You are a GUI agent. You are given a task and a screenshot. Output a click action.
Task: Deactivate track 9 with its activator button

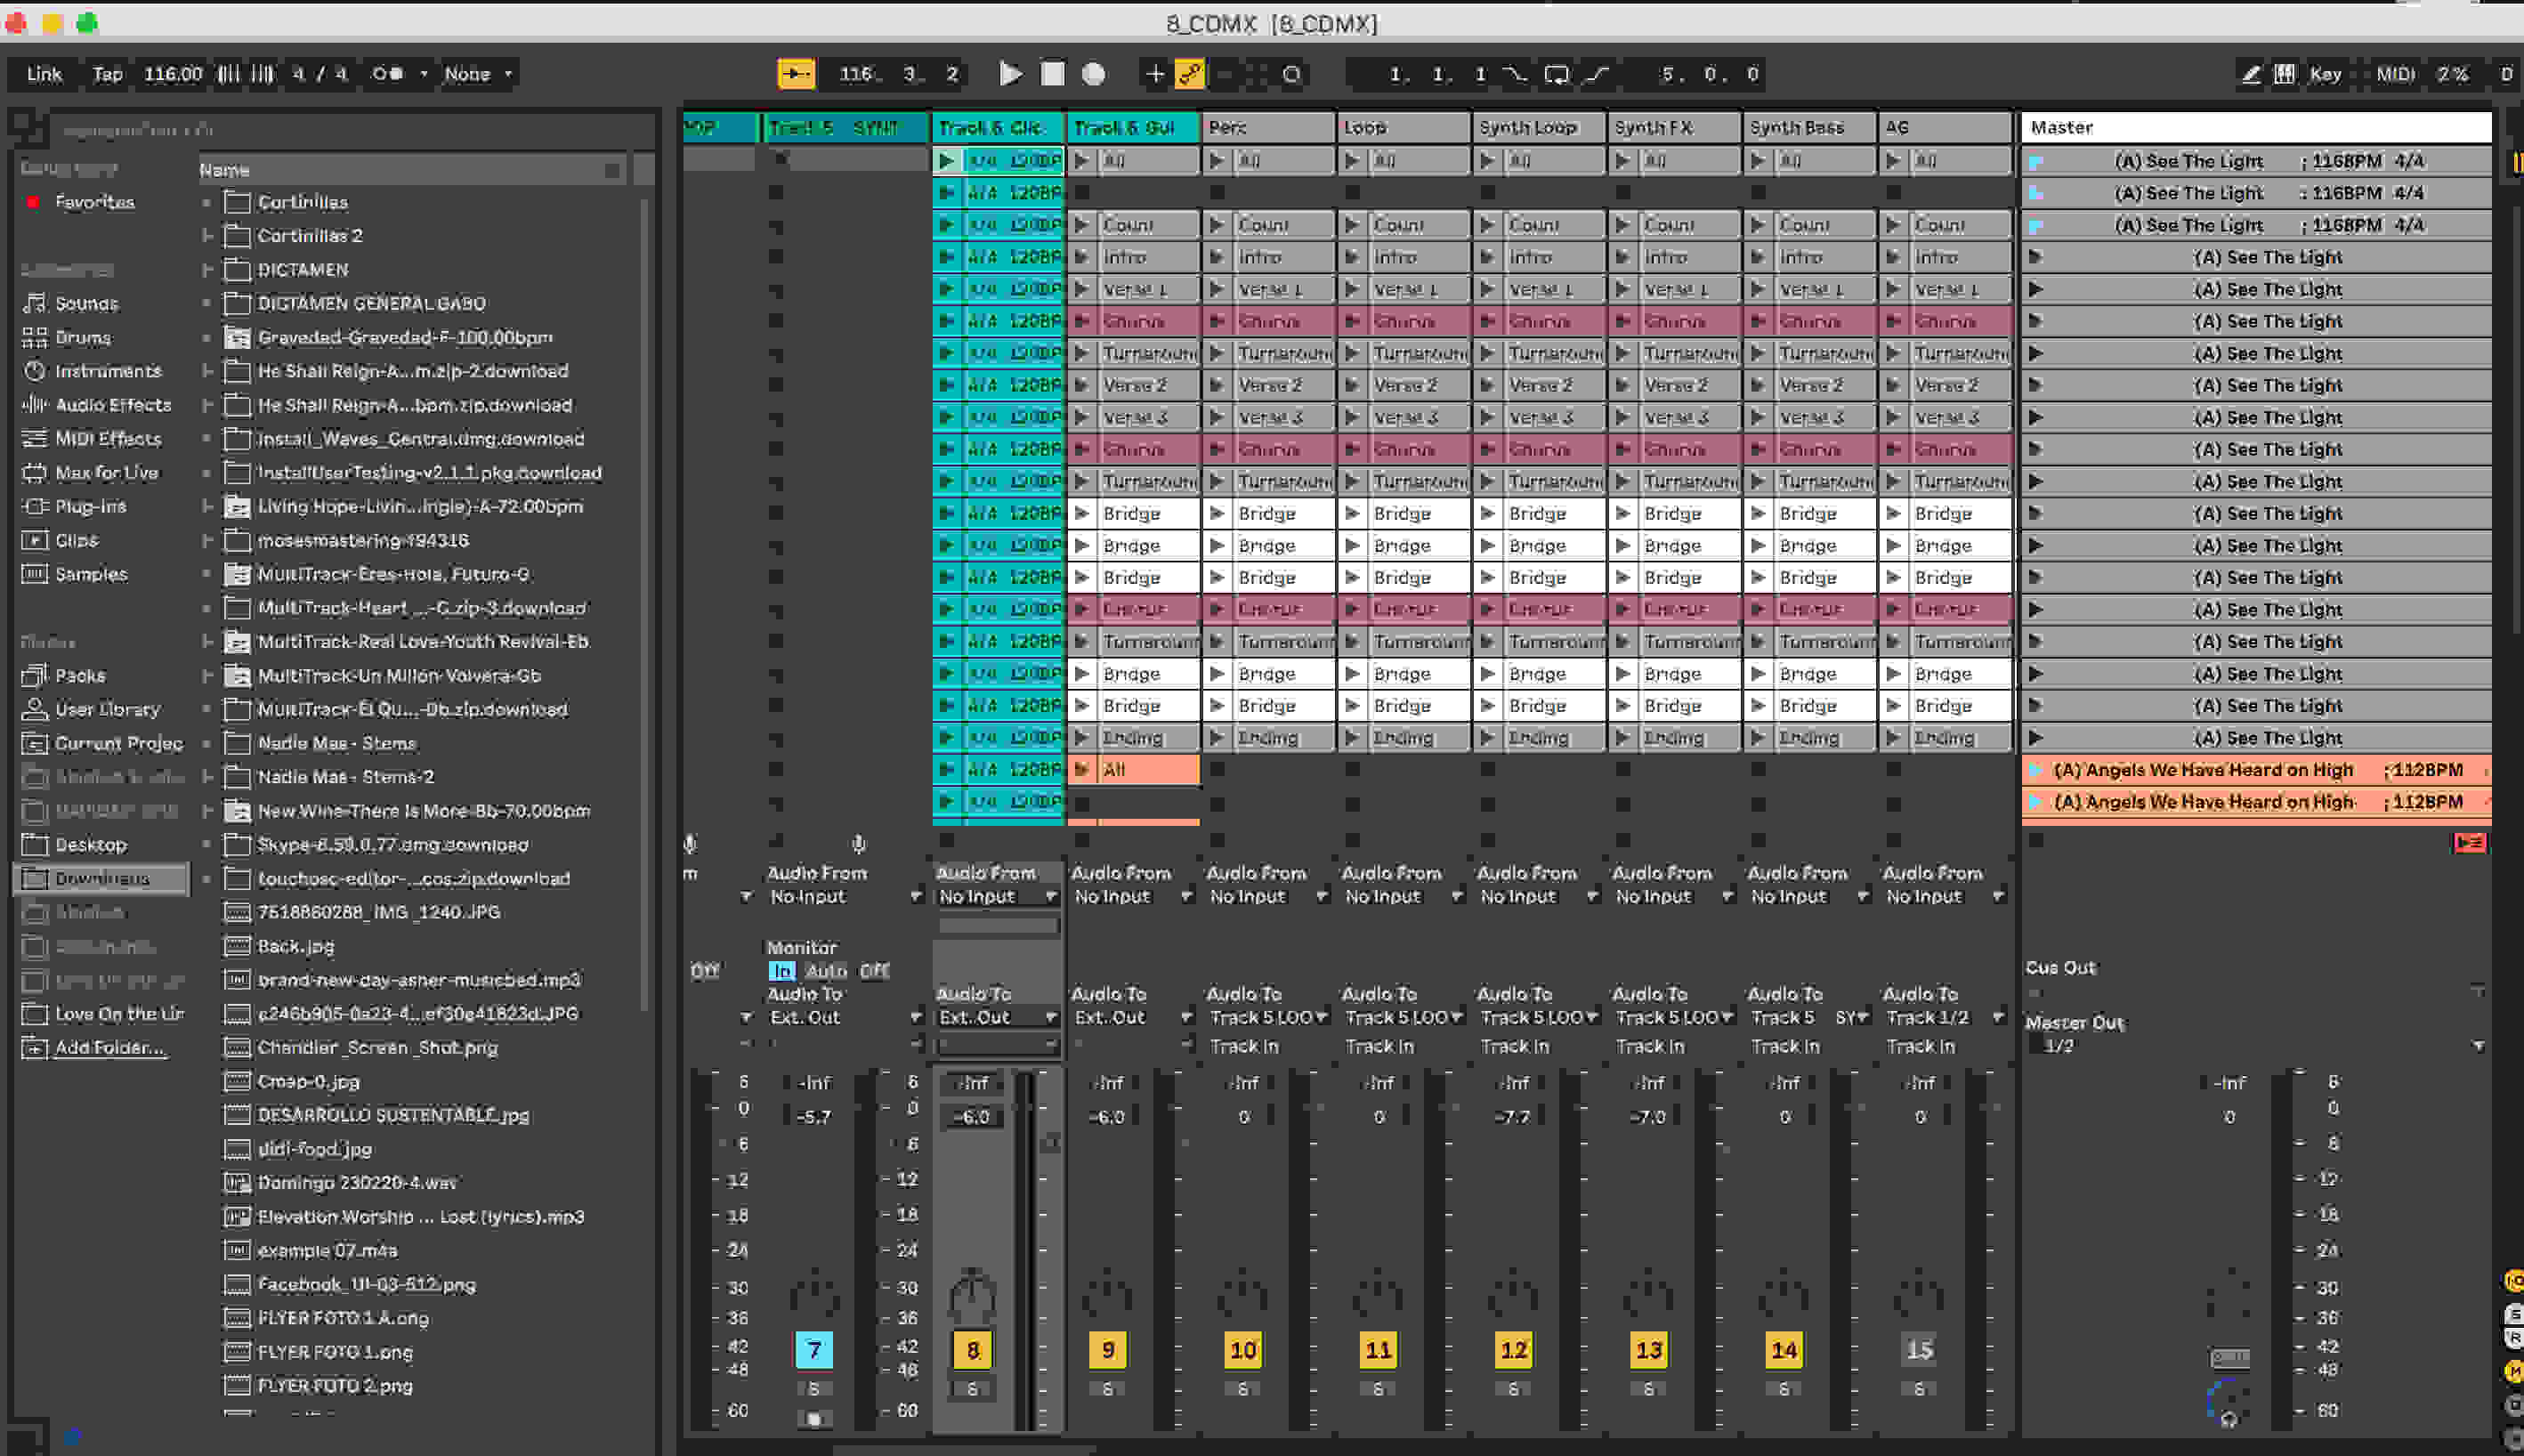point(1107,1349)
